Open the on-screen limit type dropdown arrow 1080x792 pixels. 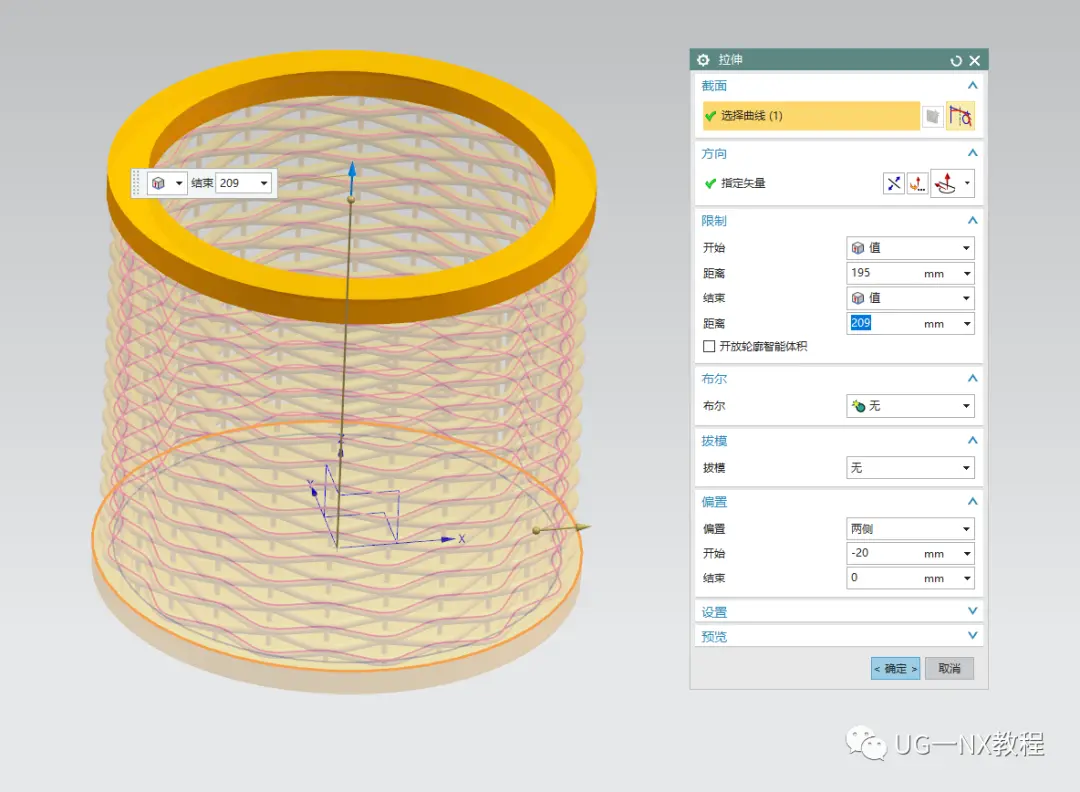tap(179, 183)
